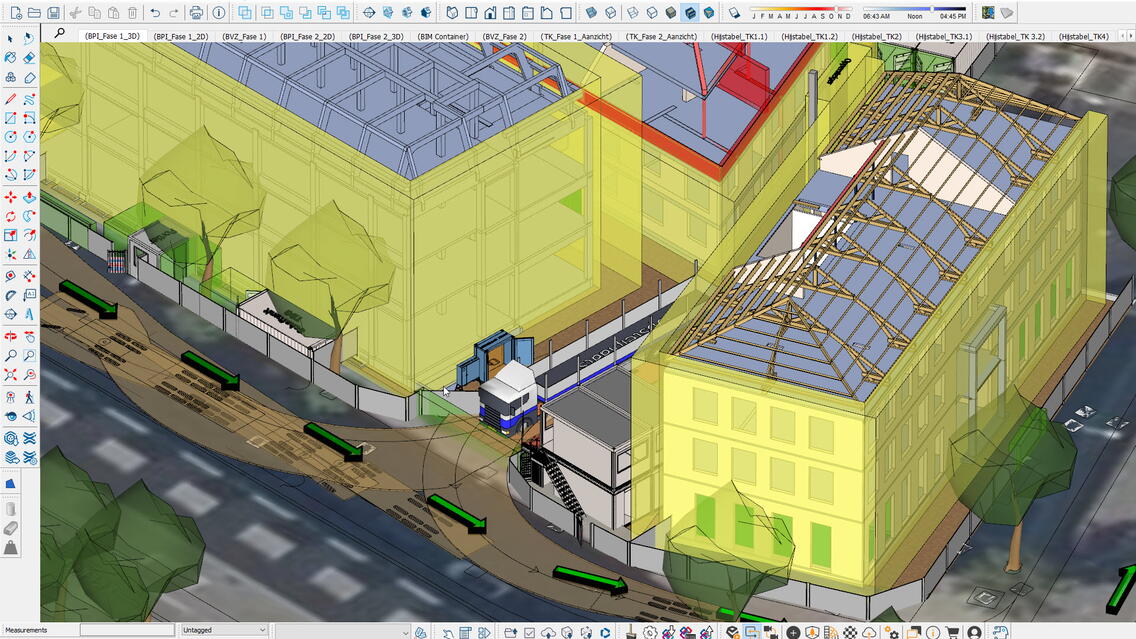Click the Redo arrow icon

pyautogui.click(x=174, y=13)
